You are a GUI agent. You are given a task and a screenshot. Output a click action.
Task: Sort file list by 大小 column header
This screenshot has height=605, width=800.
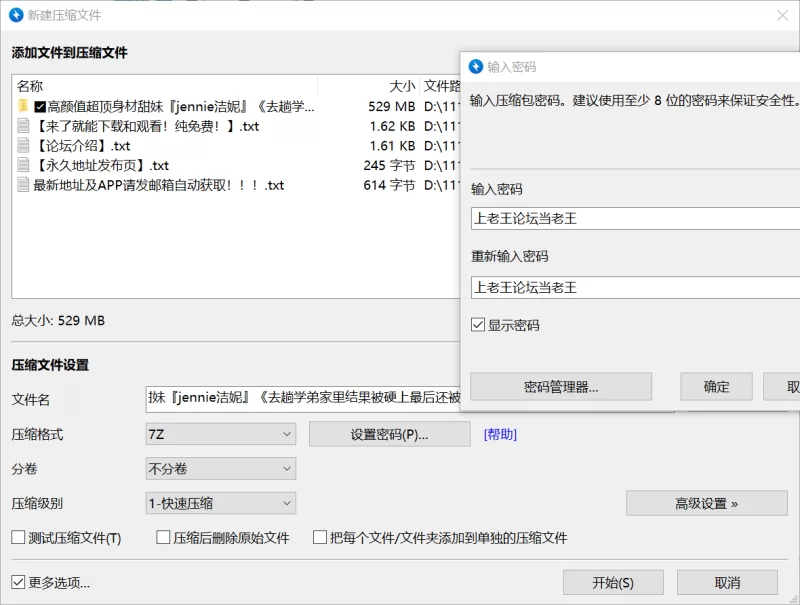click(x=401, y=86)
